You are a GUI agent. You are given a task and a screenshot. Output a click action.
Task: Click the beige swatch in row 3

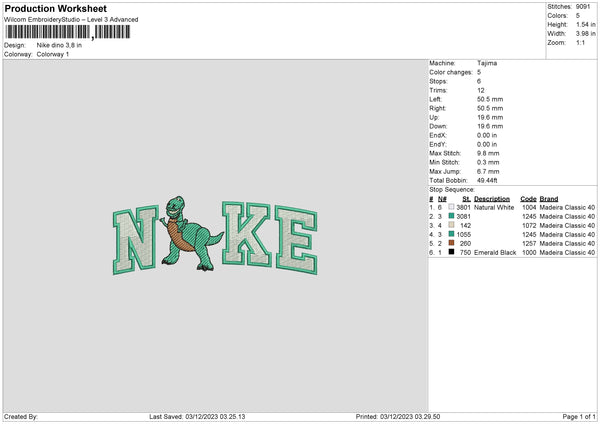pyautogui.click(x=452, y=225)
